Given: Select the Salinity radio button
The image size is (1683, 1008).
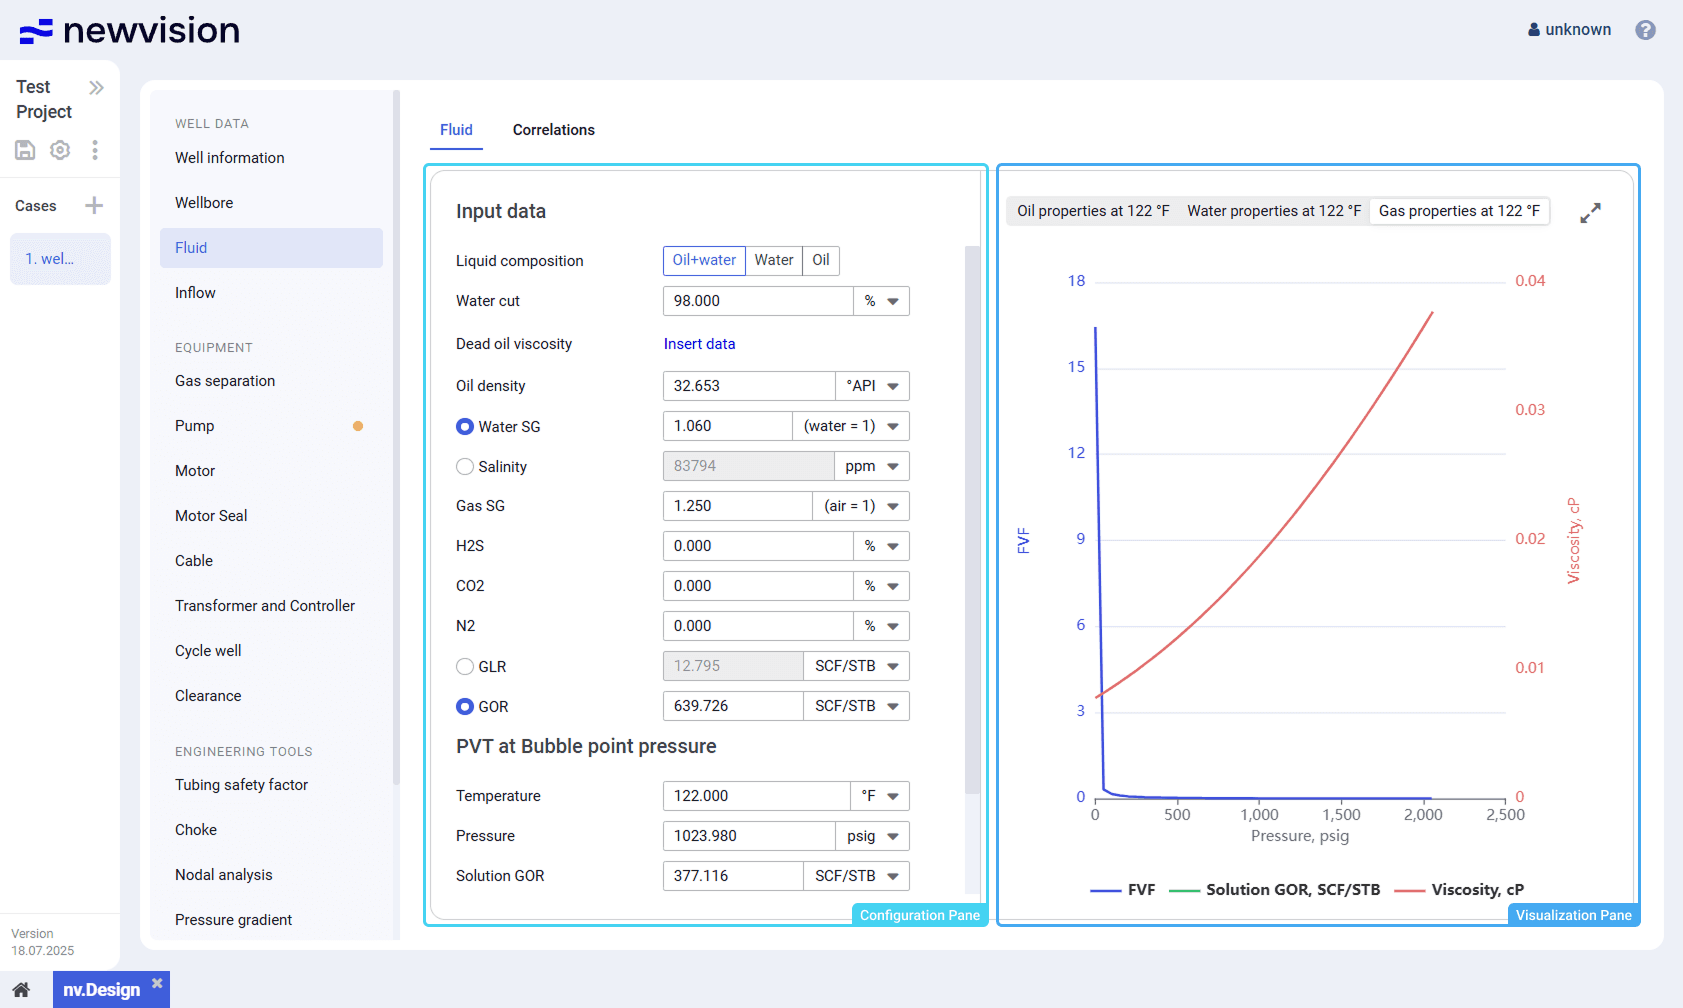Looking at the screenshot, I should click(x=465, y=467).
